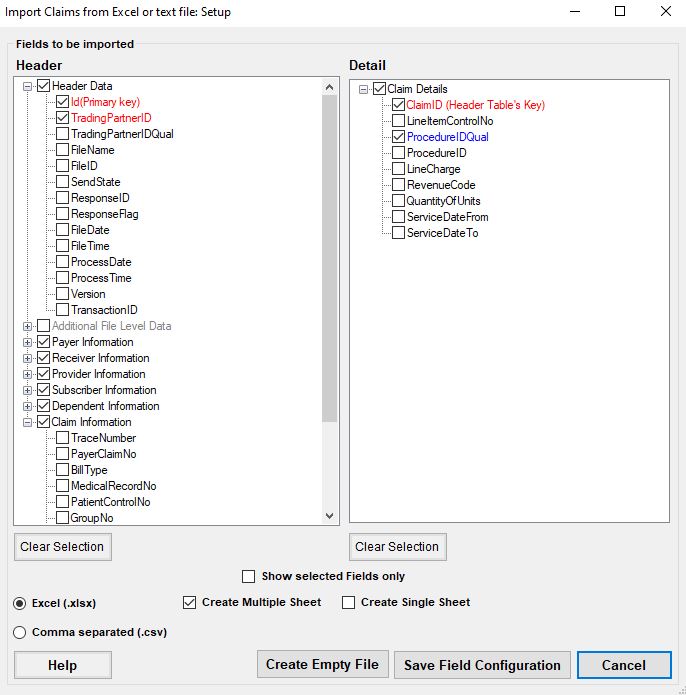Check Create Single Sheet option
The height and width of the screenshot is (695, 686).
click(348, 603)
